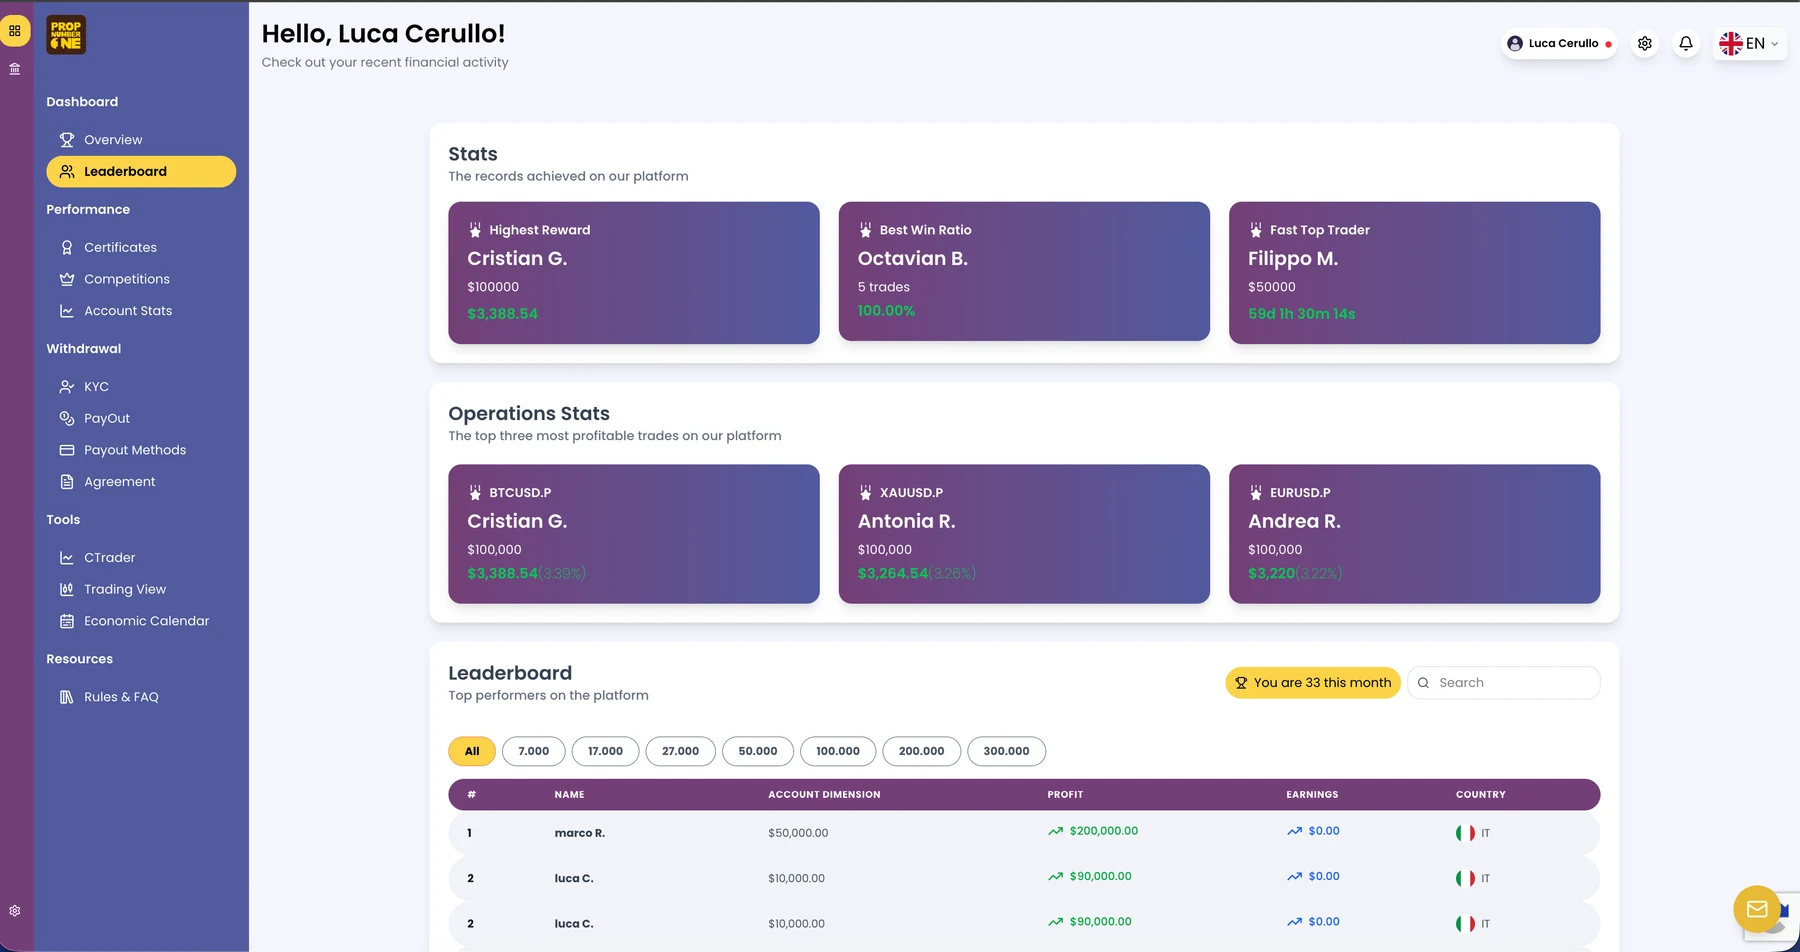Open Certificates page
Viewport: 1800px width, 952px height.
point(141,247)
